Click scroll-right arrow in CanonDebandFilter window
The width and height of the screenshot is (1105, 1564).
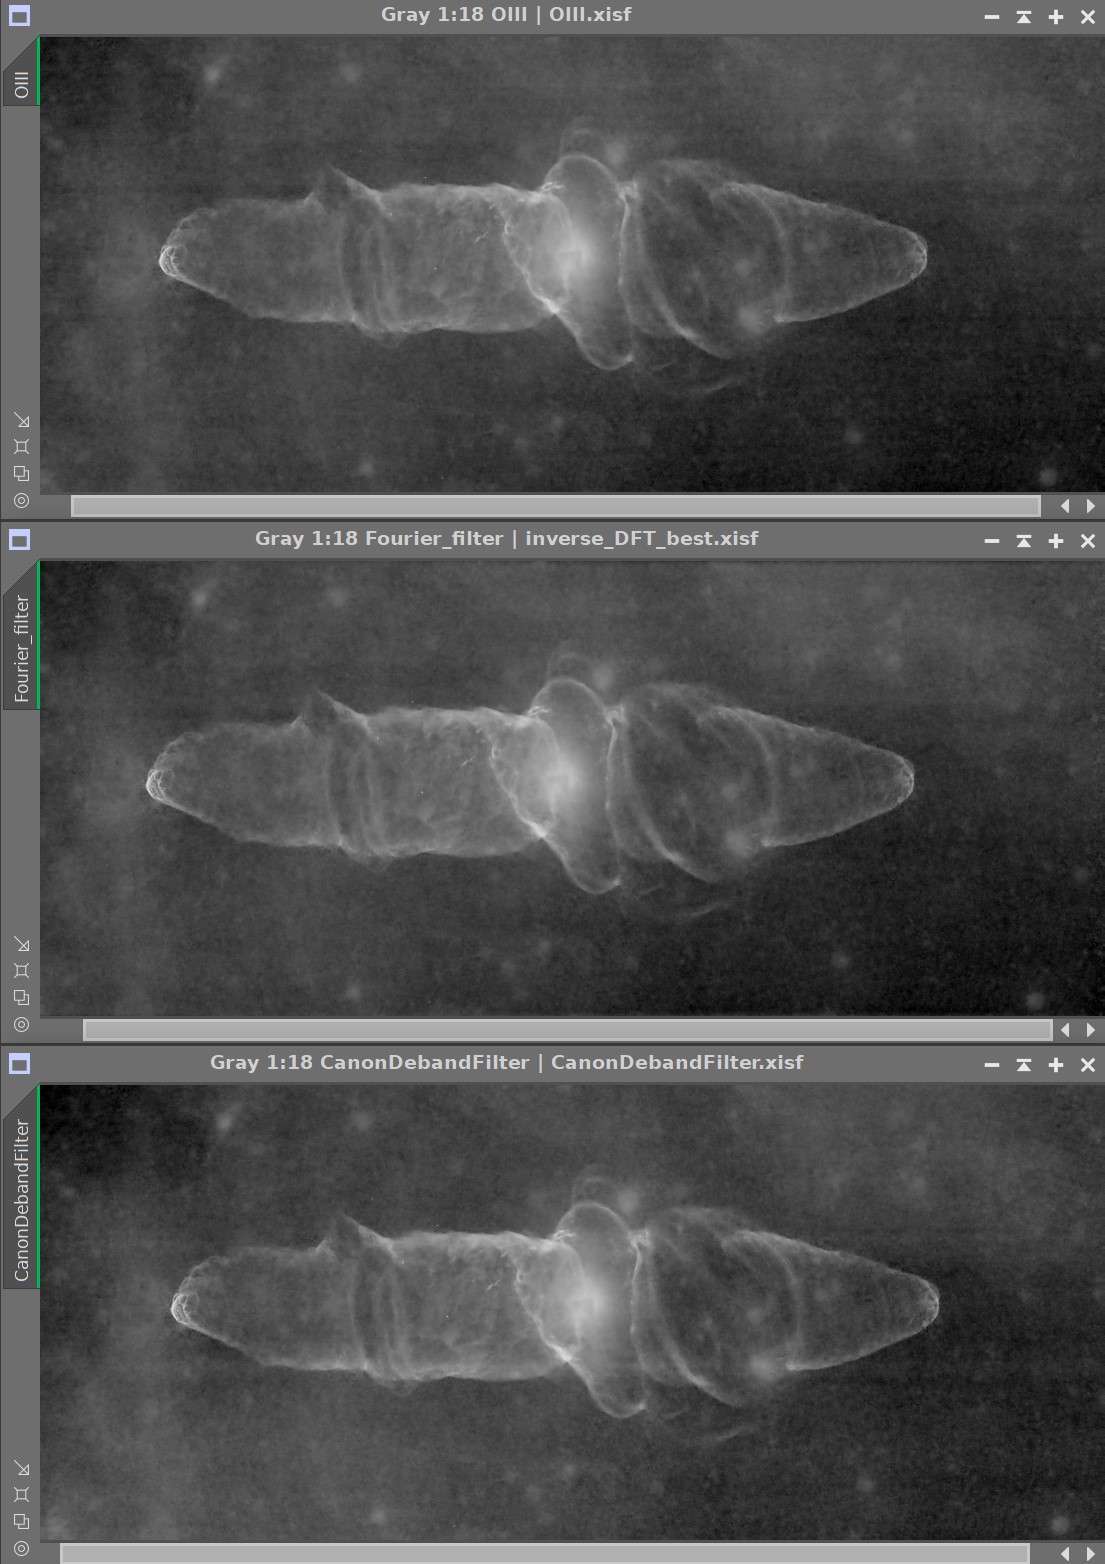point(1090,1554)
